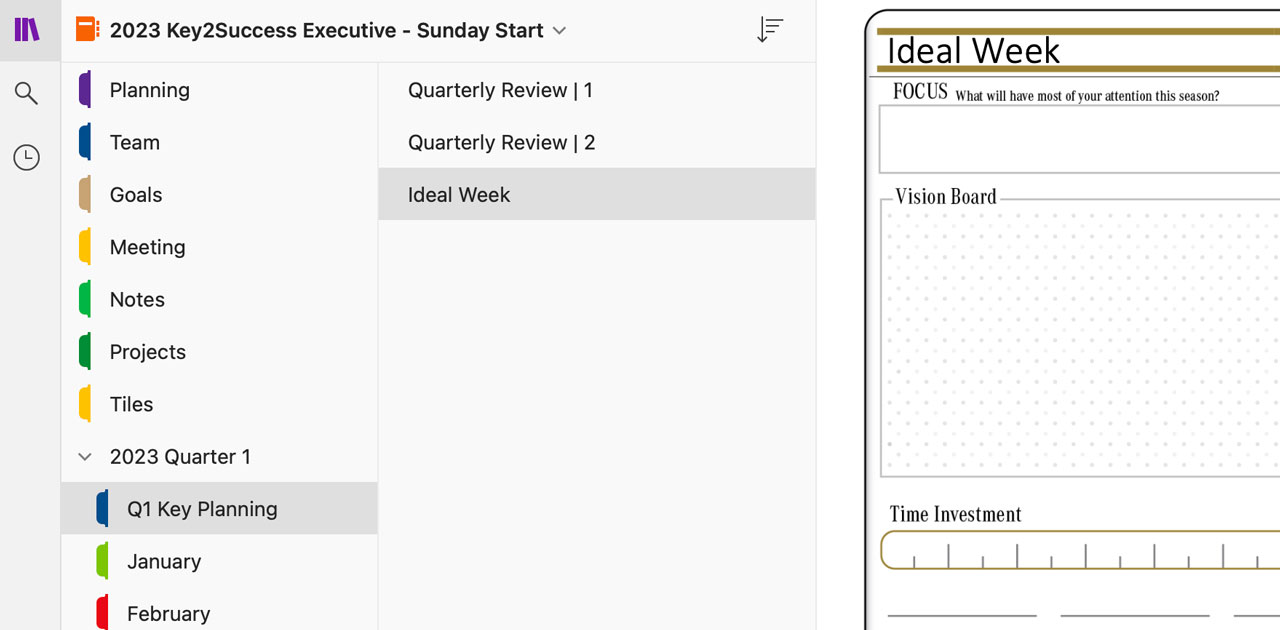Image resolution: width=1280 pixels, height=630 pixels.
Task: Click the search magnifier icon
Action: 27,94
